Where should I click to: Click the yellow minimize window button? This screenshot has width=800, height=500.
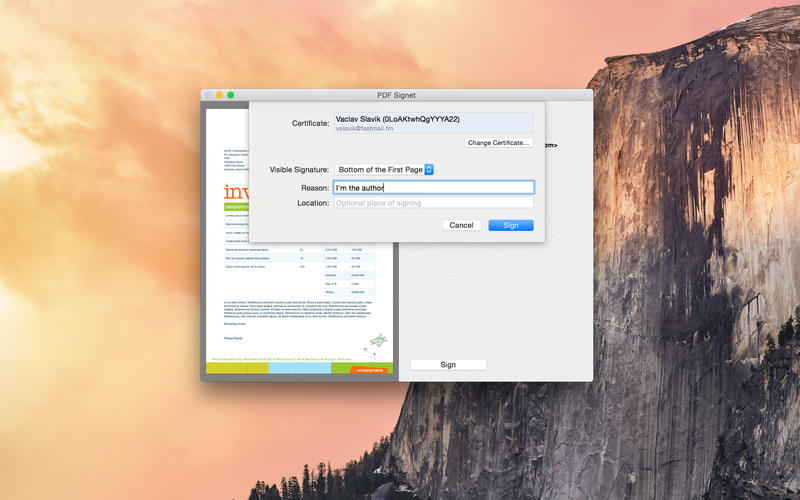point(219,95)
